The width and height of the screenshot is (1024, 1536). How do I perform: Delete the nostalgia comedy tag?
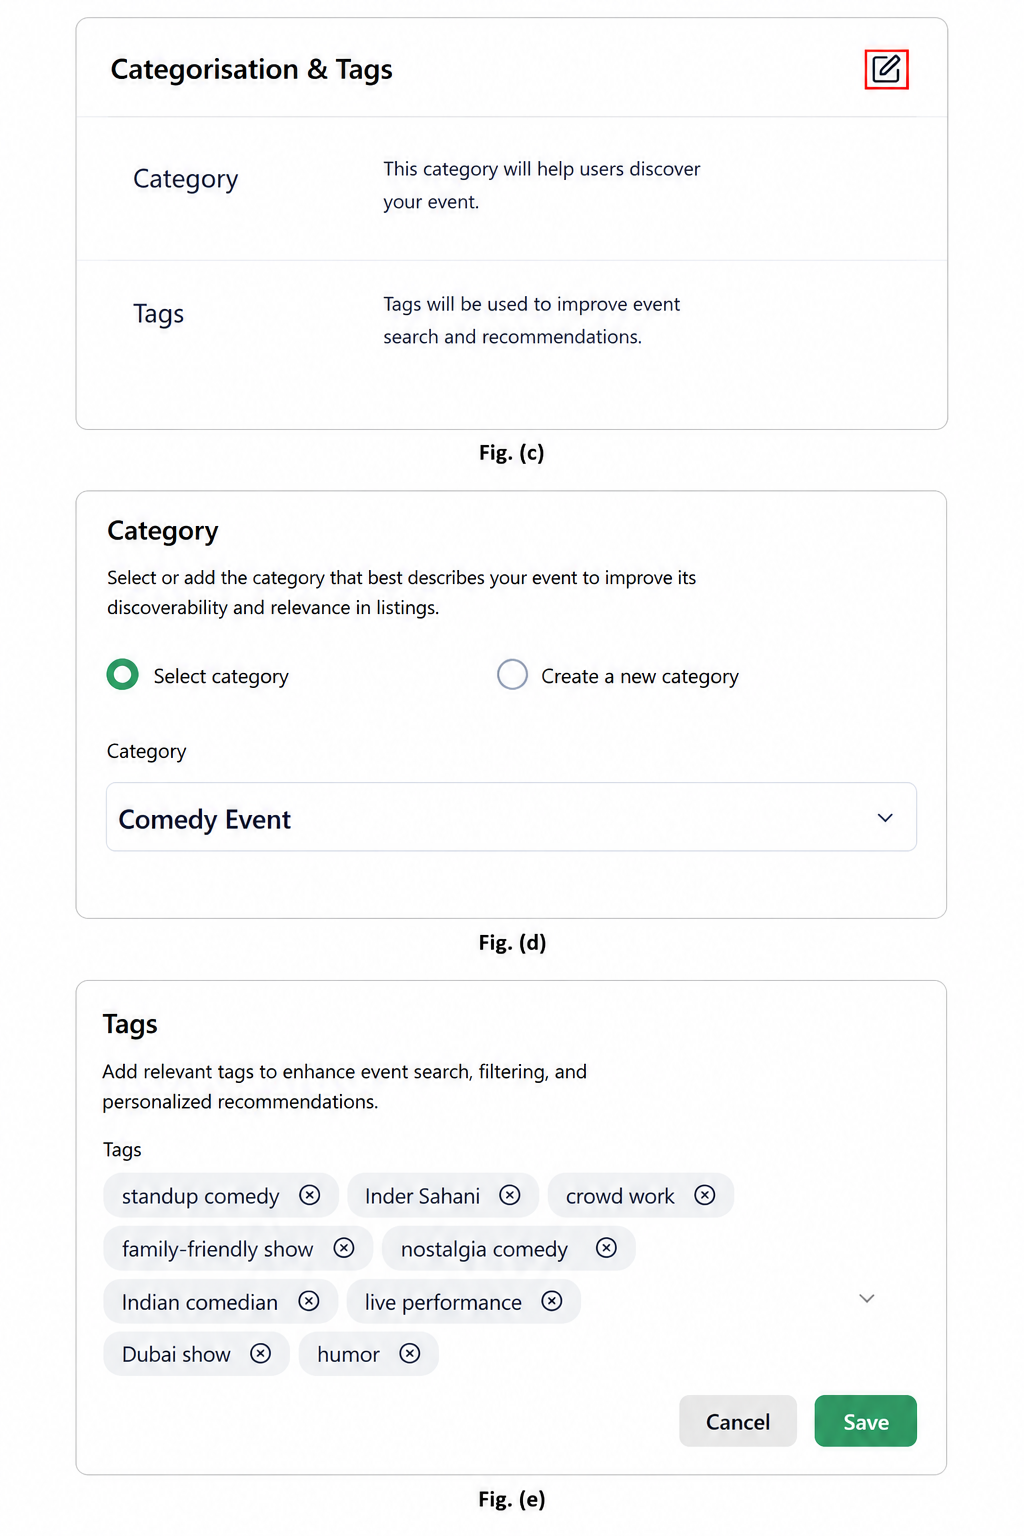point(606,1248)
